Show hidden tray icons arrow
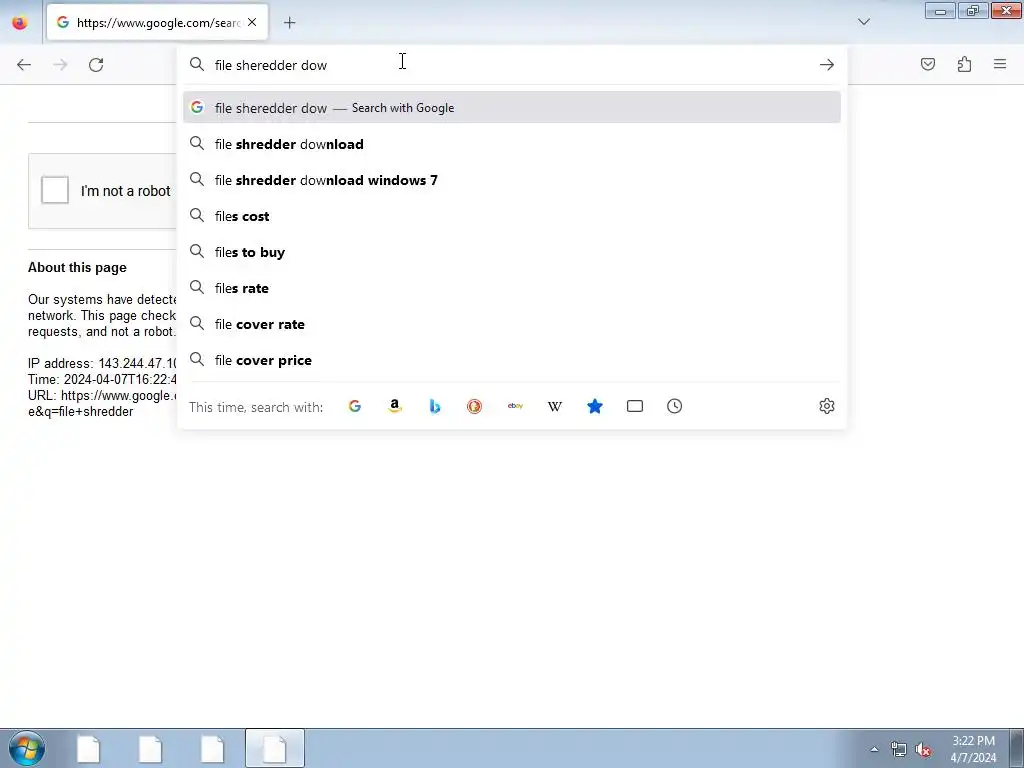 874,749
